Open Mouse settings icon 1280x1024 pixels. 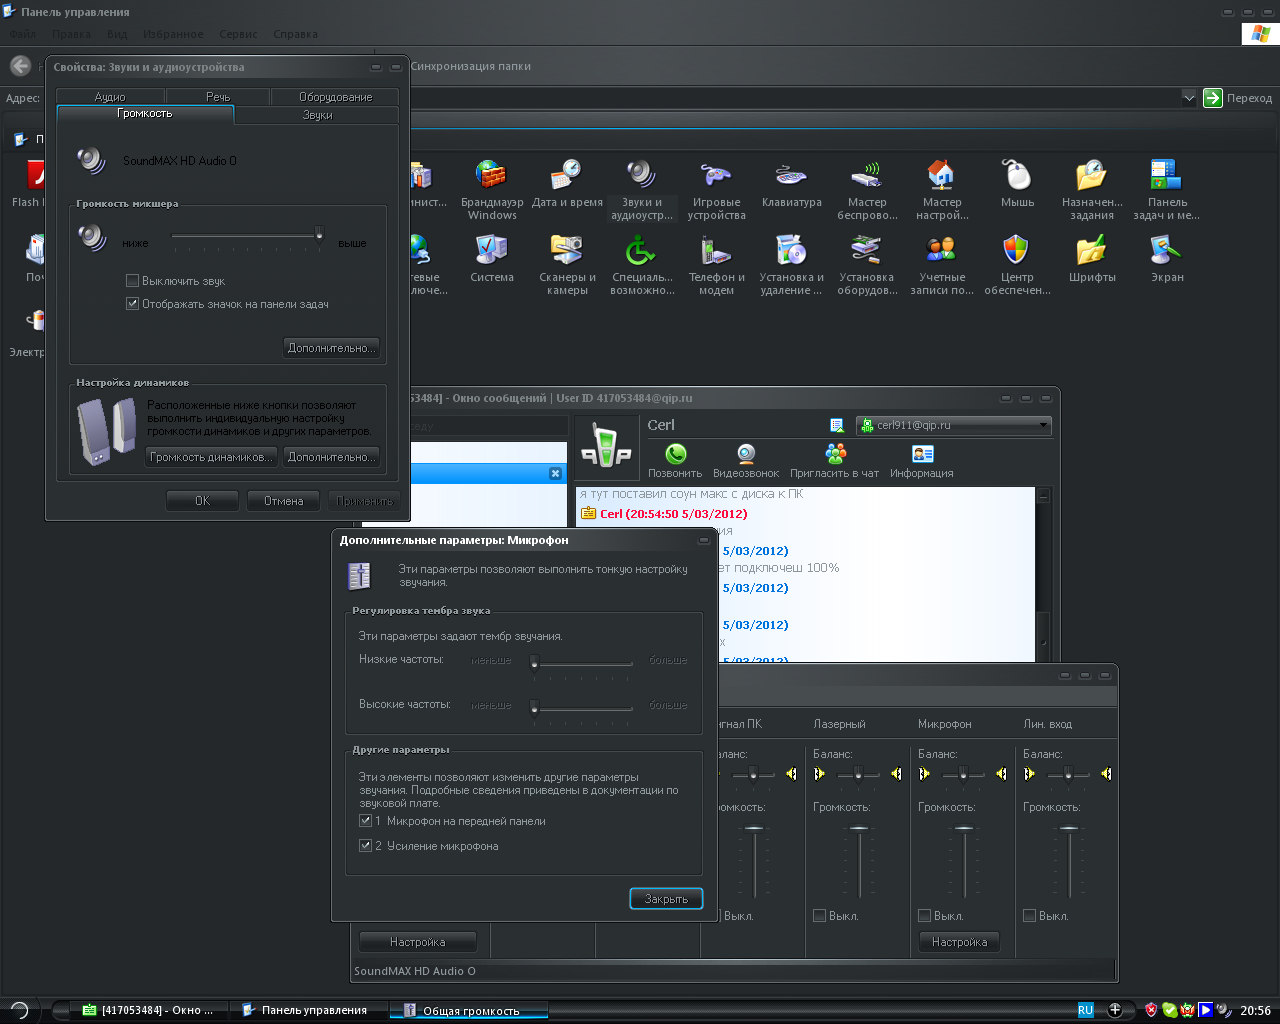[1017, 183]
